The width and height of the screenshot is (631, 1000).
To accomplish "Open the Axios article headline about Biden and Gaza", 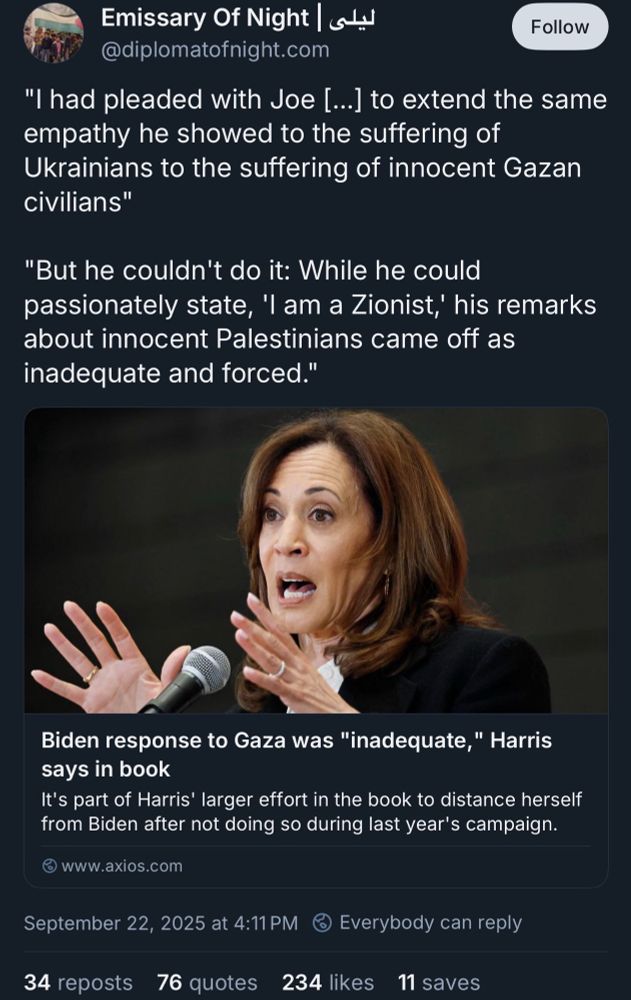I will point(297,754).
